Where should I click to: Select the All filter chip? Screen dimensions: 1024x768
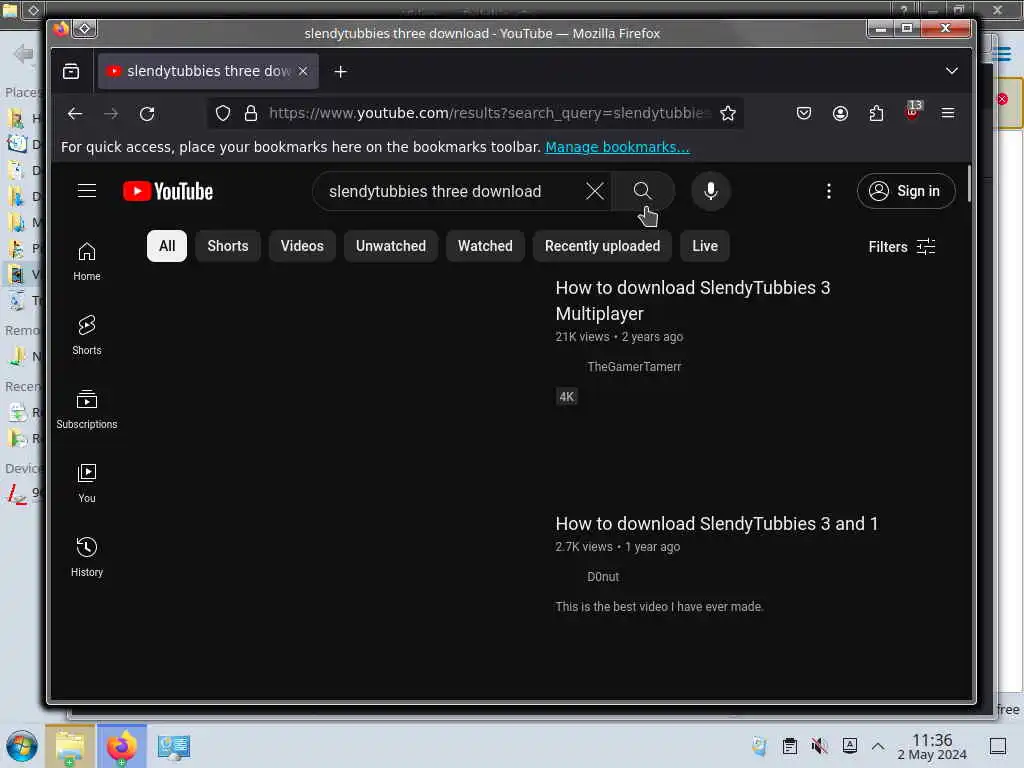167,246
